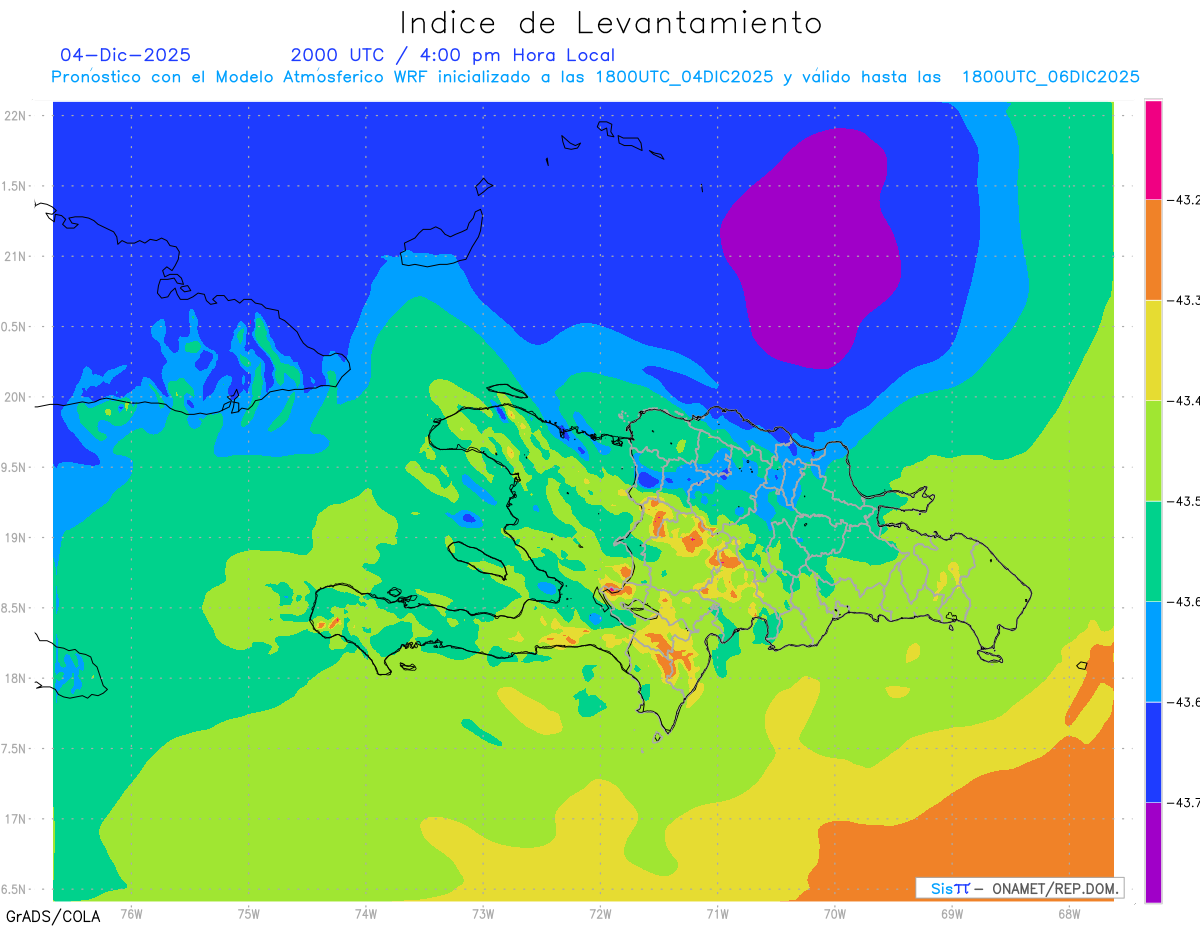Click the '17N' latitude label
This screenshot has height=927, width=1200.
click(16, 819)
